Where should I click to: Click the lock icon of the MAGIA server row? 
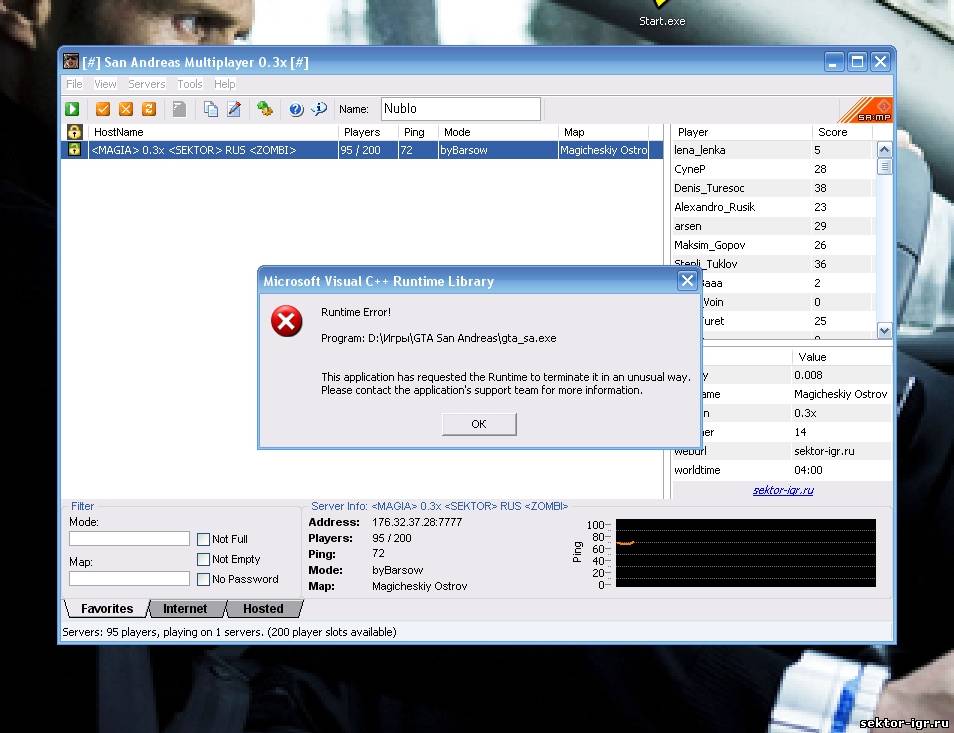pyautogui.click(x=74, y=150)
